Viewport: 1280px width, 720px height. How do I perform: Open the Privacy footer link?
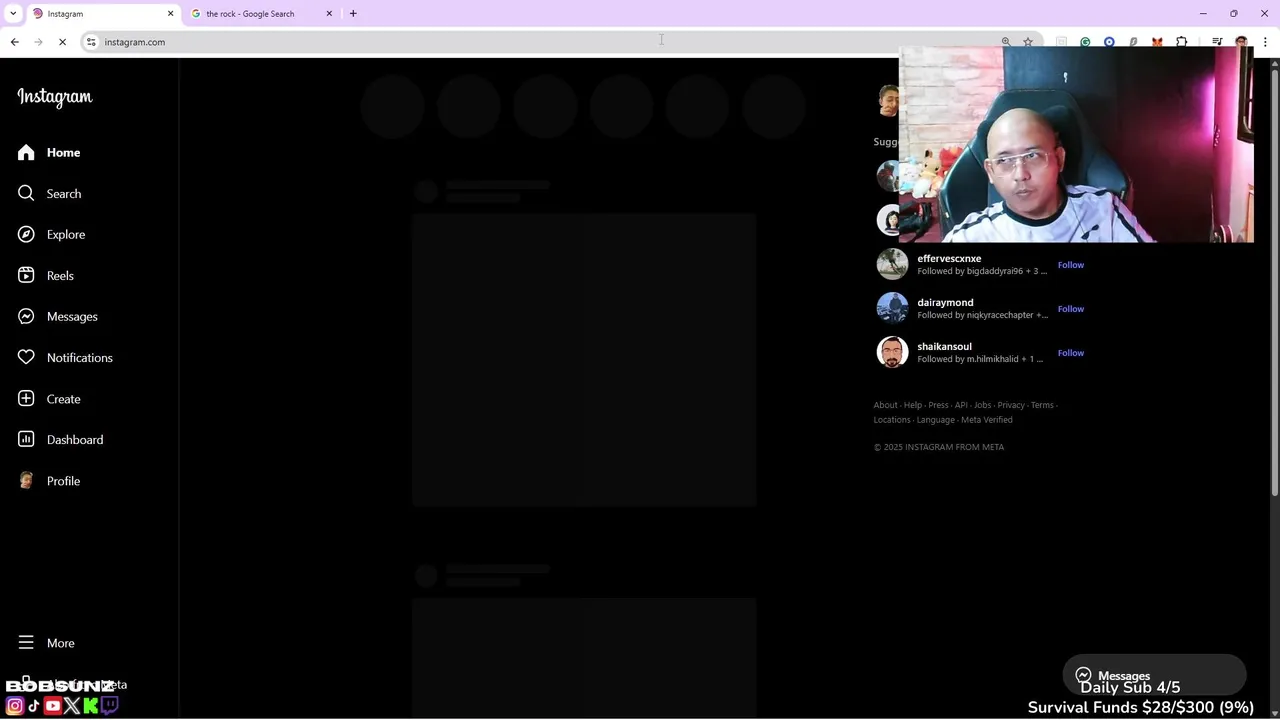click(x=1011, y=405)
